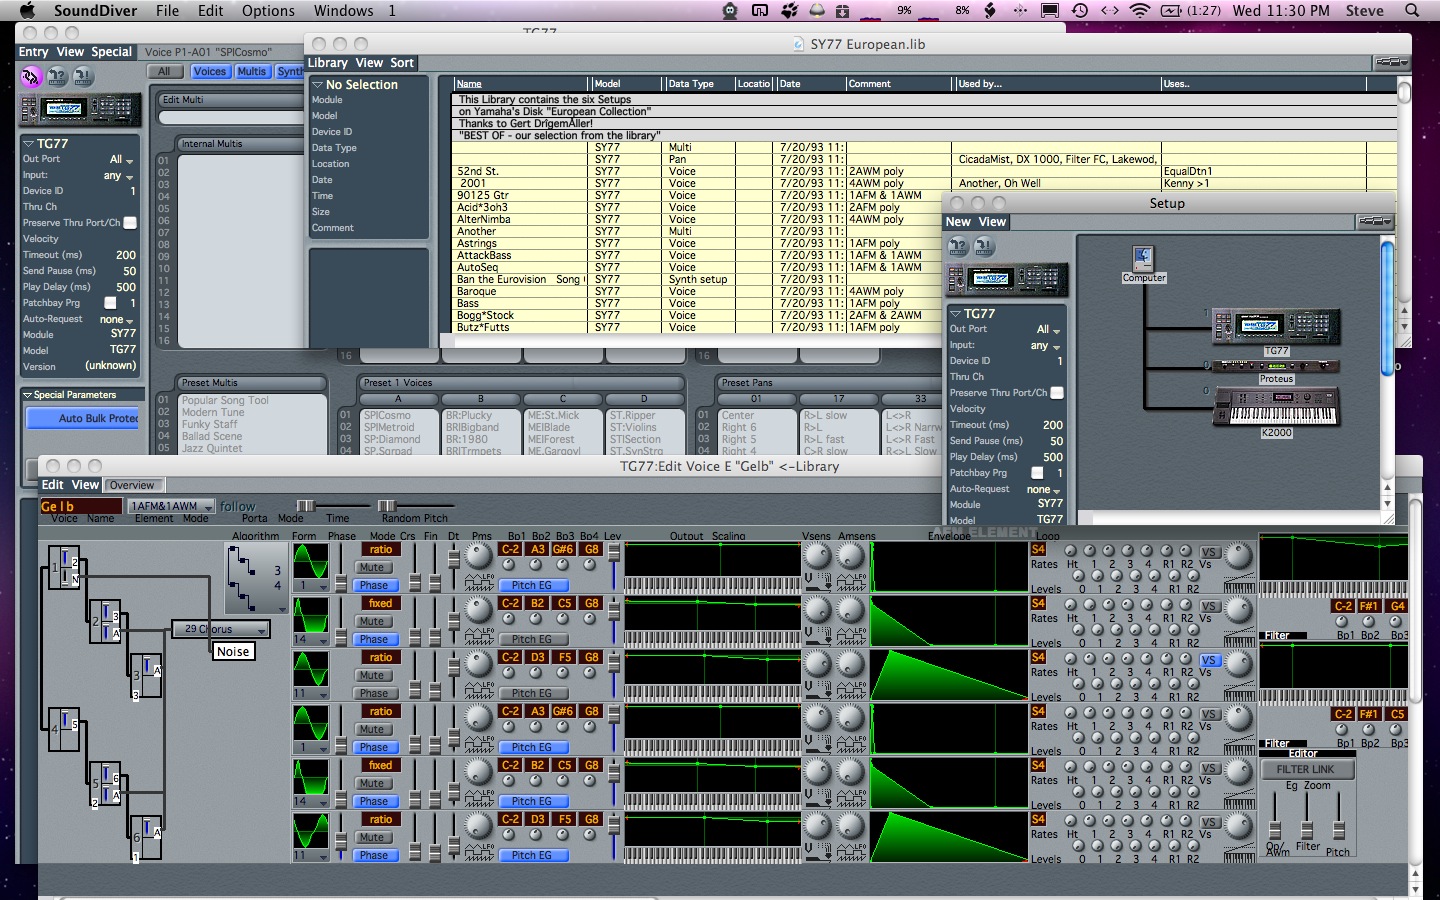Open the Input 'any' dropdown in TG77 window

(118, 175)
